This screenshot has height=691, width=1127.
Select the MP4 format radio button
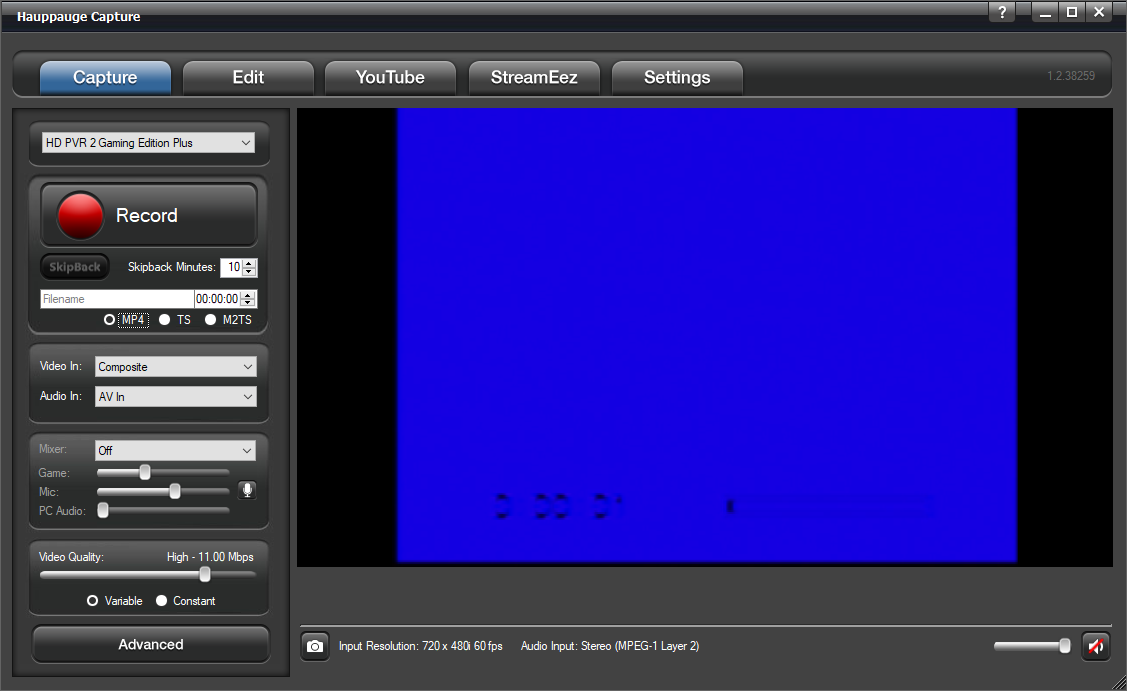point(109,319)
